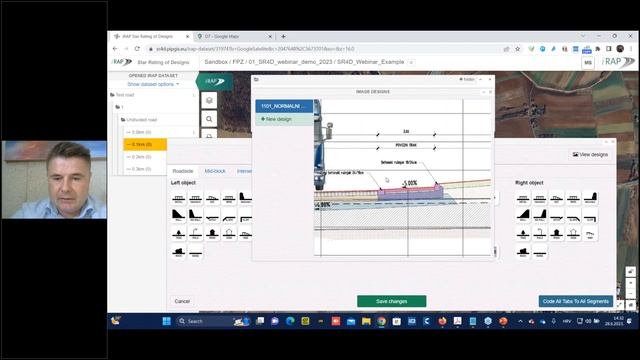Select the 1101_NORMALNI design entry
This screenshot has width=640, height=360.
284,106
